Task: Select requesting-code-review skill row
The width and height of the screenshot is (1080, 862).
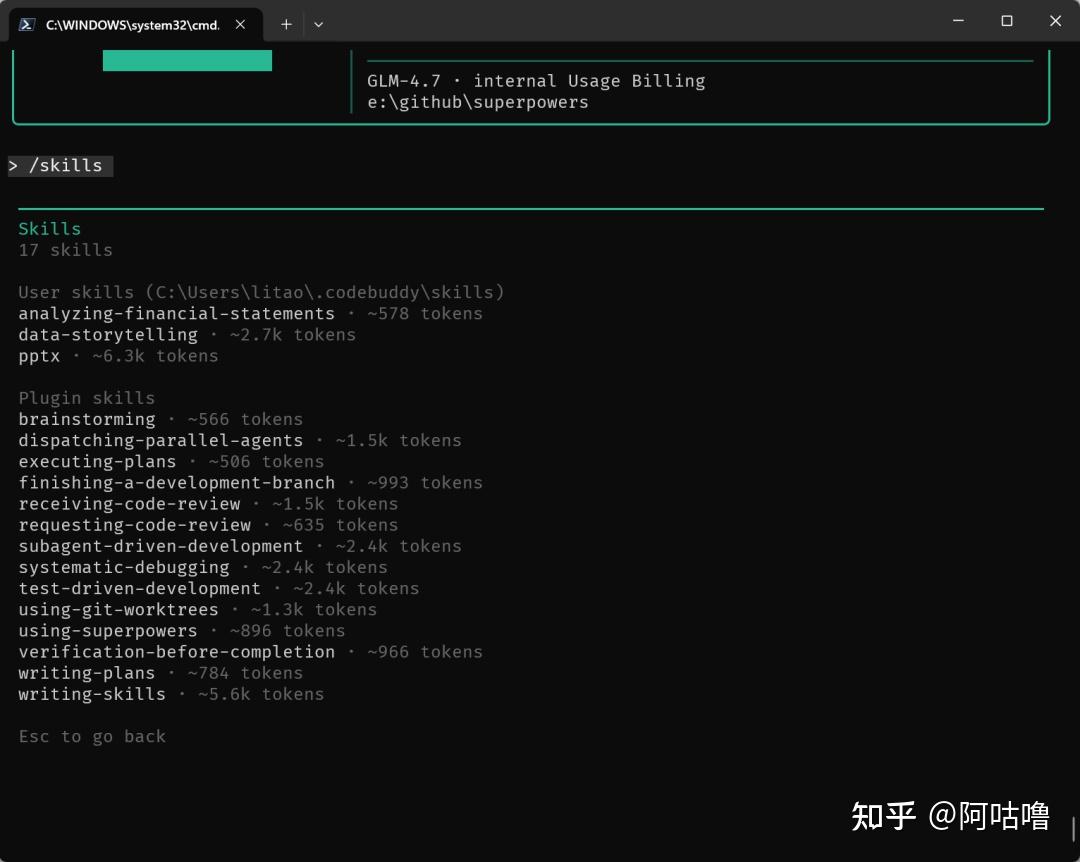Action: (x=208, y=525)
